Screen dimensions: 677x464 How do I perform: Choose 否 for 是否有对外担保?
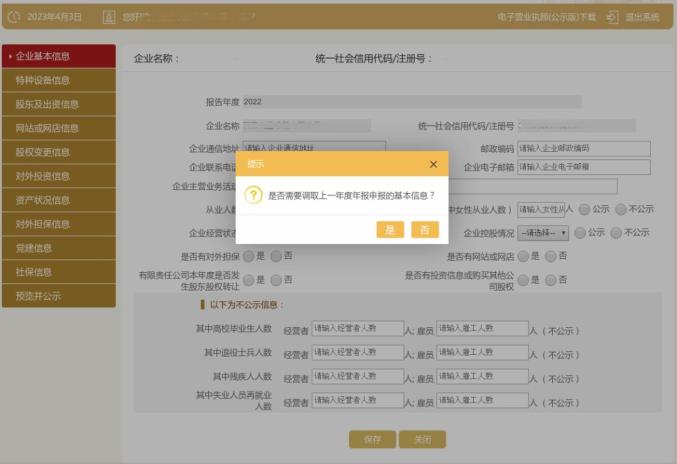click(x=276, y=256)
